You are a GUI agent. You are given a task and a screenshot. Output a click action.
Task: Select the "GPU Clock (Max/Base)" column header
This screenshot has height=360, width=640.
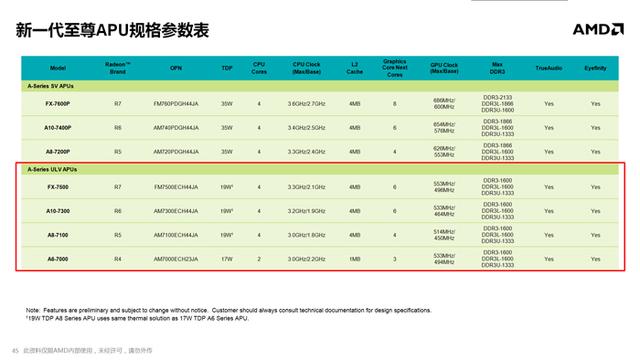click(444, 68)
